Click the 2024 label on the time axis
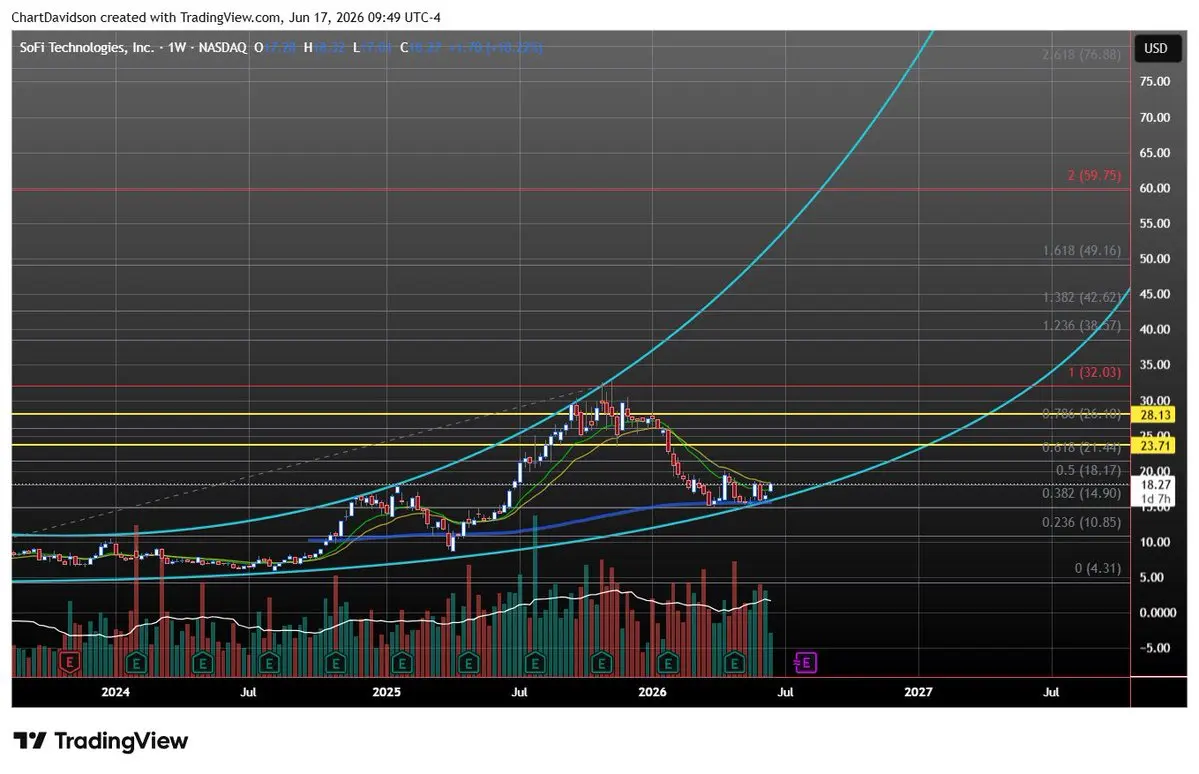 (115, 692)
